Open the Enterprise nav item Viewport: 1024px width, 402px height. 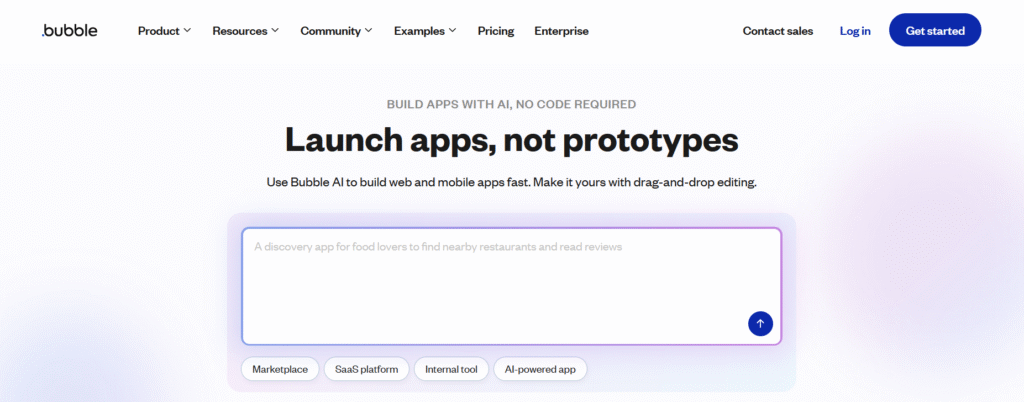[x=561, y=31]
